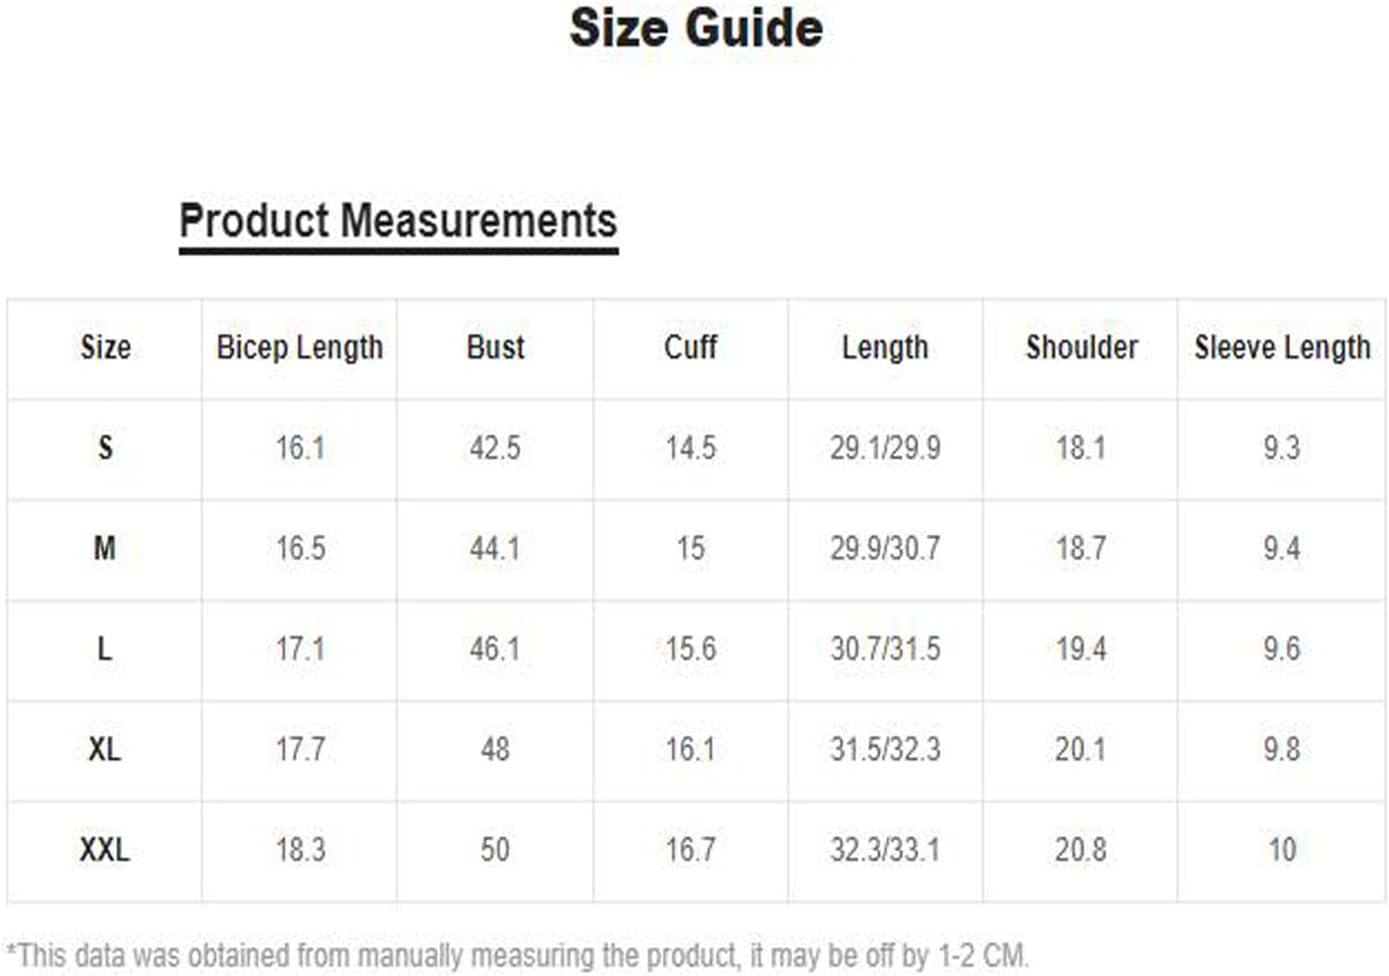Click the Size column header
This screenshot has height=976, width=1389.
point(105,347)
